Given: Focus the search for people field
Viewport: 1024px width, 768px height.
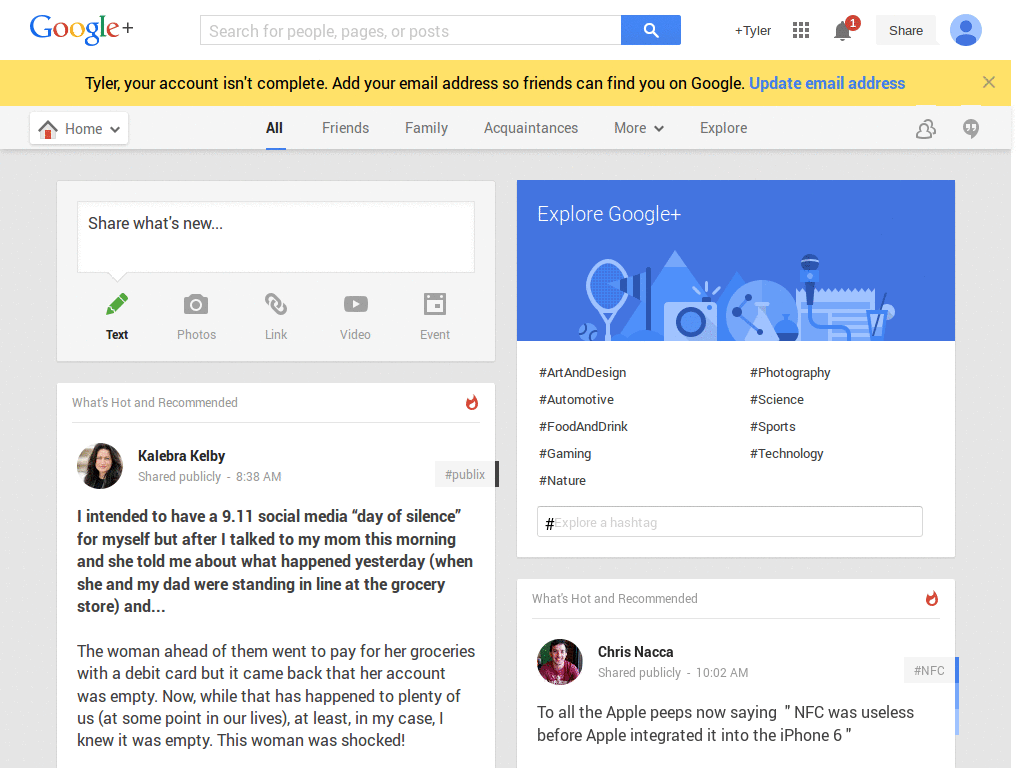Looking at the screenshot, I should (x=411, y=30).
